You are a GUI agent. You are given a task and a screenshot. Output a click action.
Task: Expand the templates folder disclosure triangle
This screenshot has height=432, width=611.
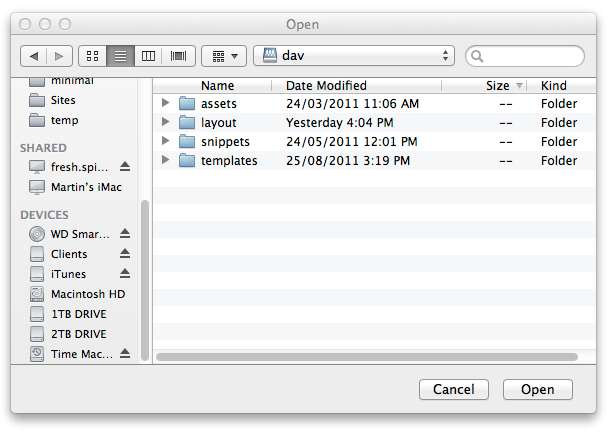[166, 160]
